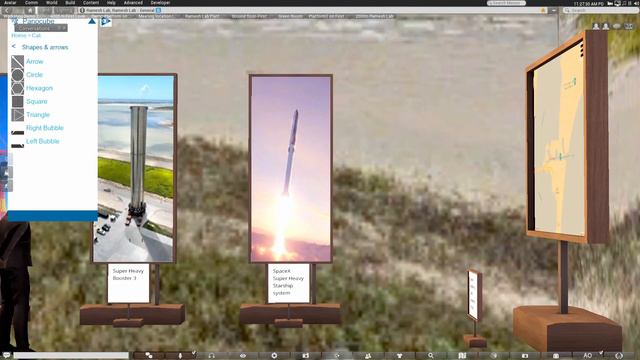Click the Hexagon shape icon
Screen dimensions: 640x360
(17, 88)
